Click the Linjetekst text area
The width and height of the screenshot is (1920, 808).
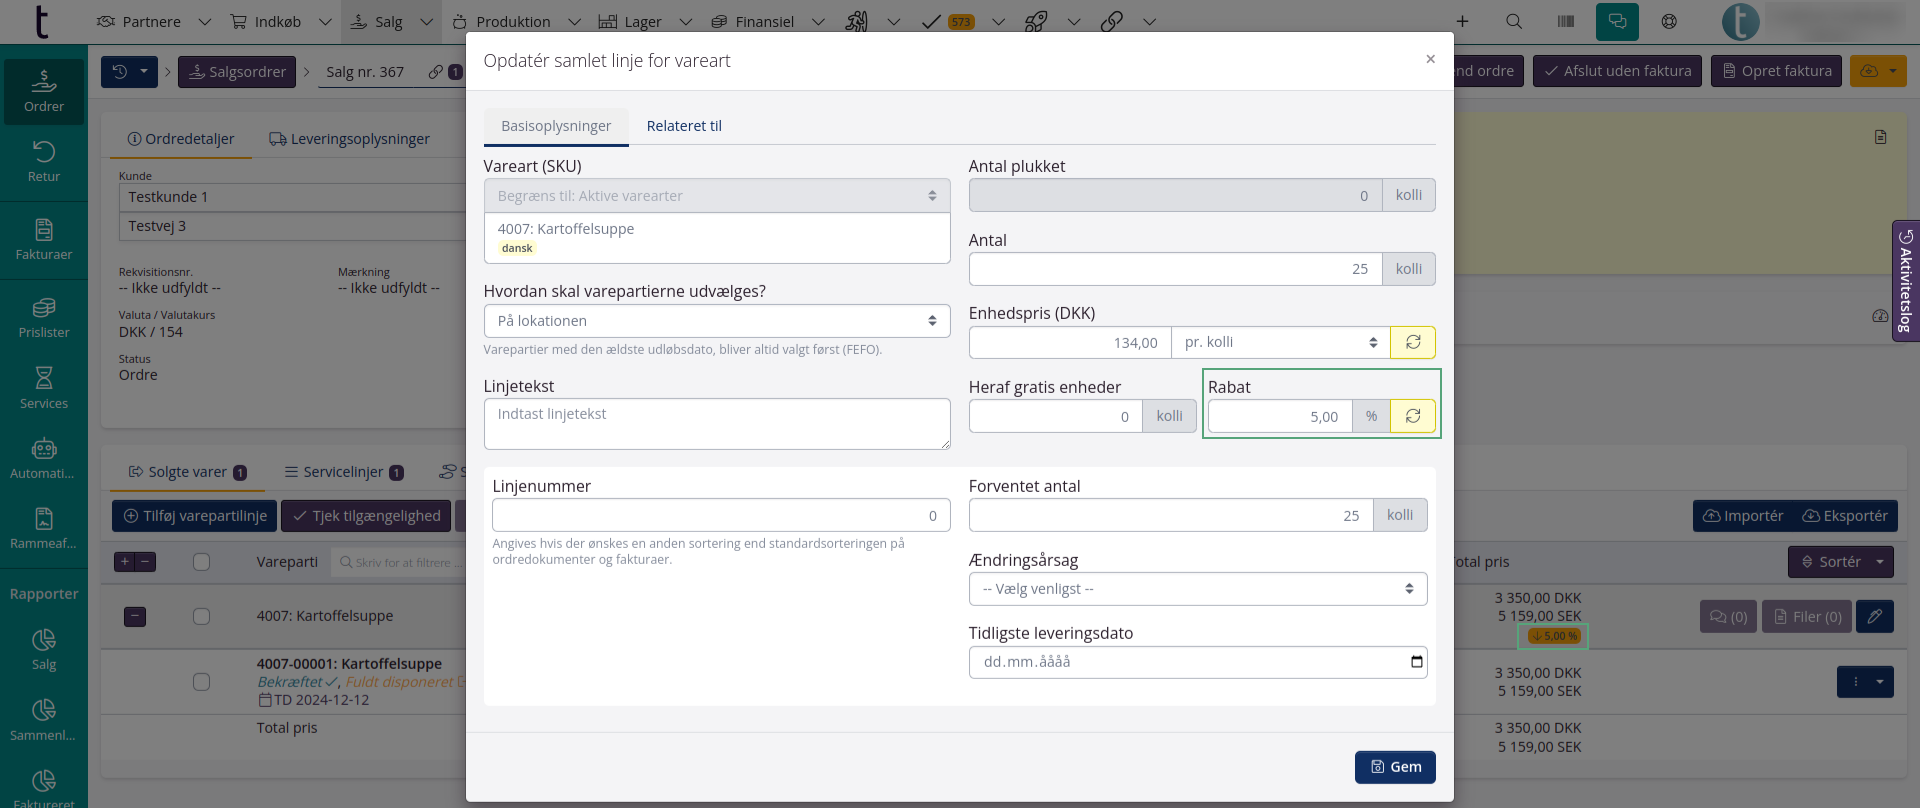point(716,424)
